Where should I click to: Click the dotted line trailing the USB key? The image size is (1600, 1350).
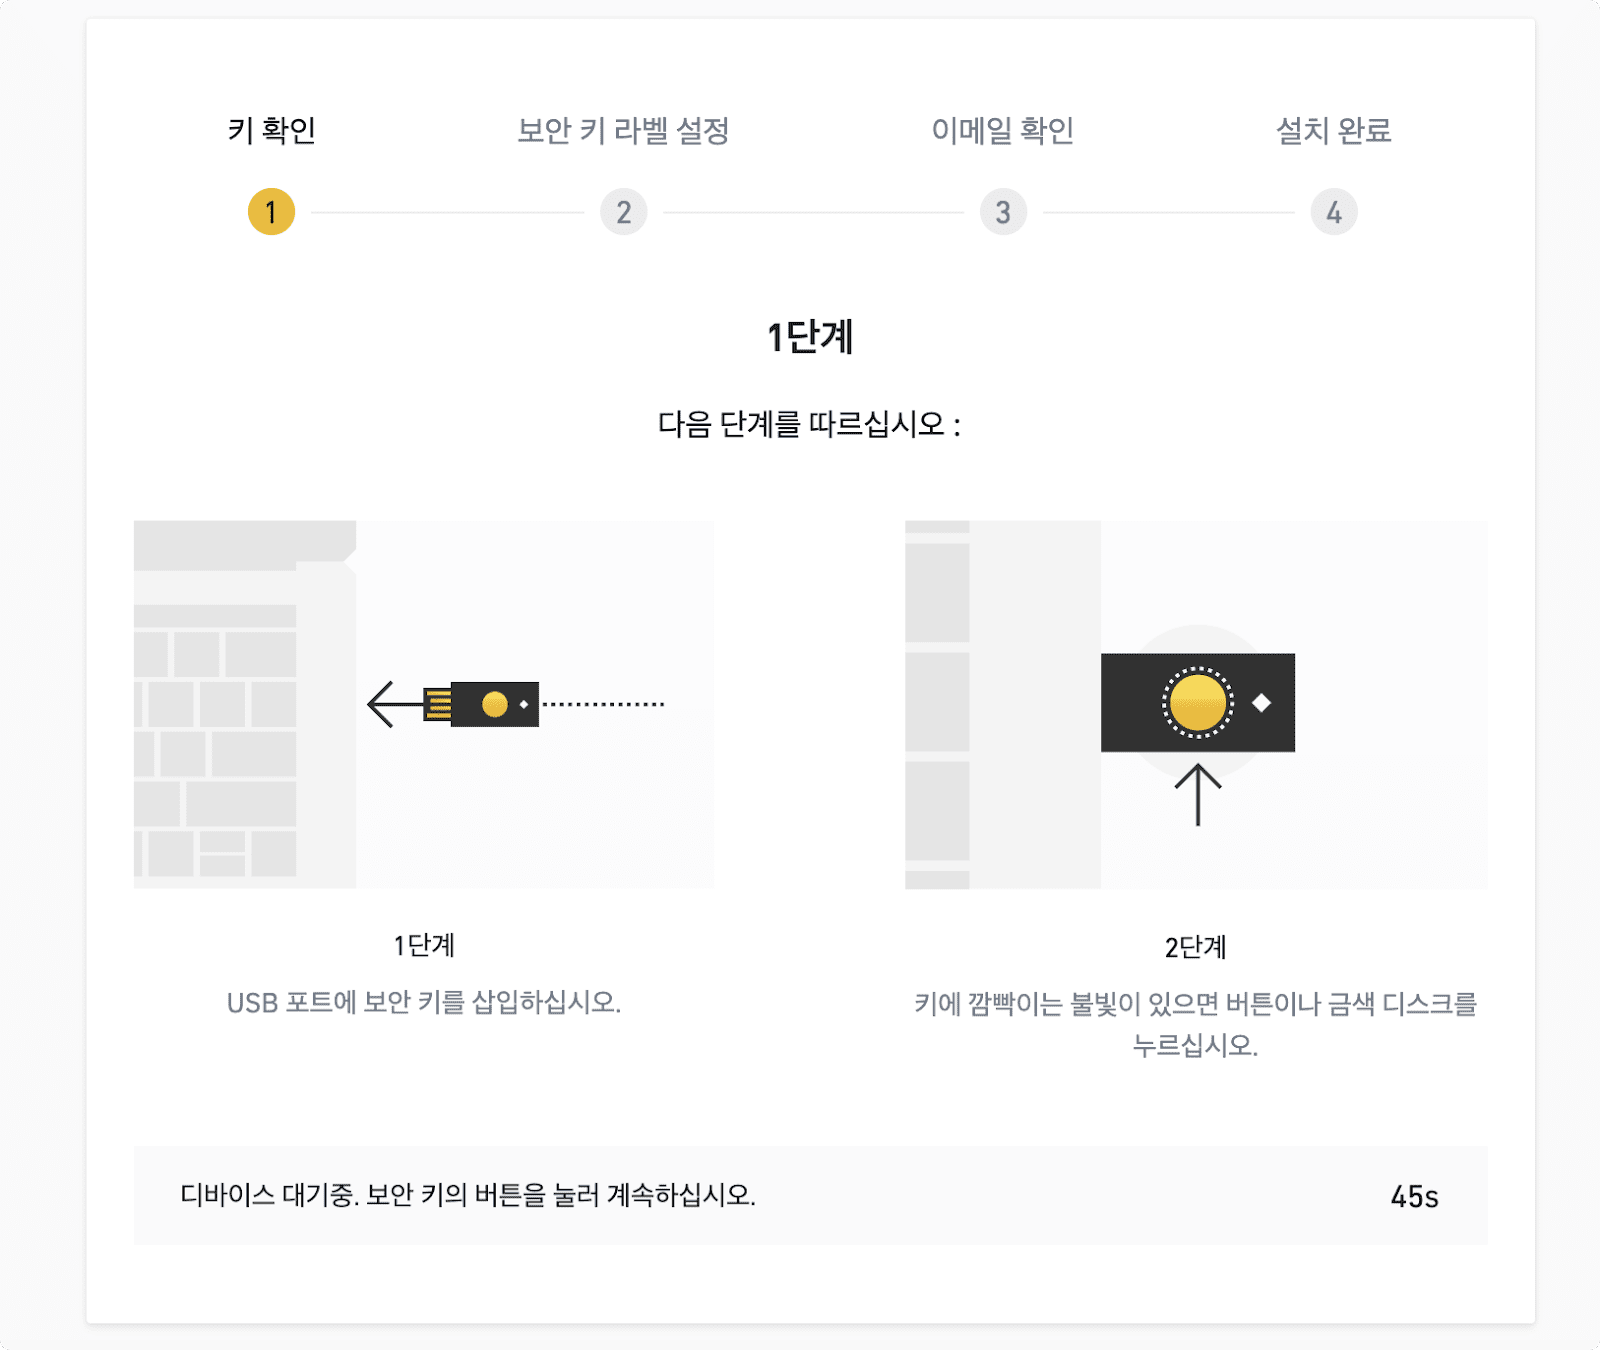click(x=603, y=704)
